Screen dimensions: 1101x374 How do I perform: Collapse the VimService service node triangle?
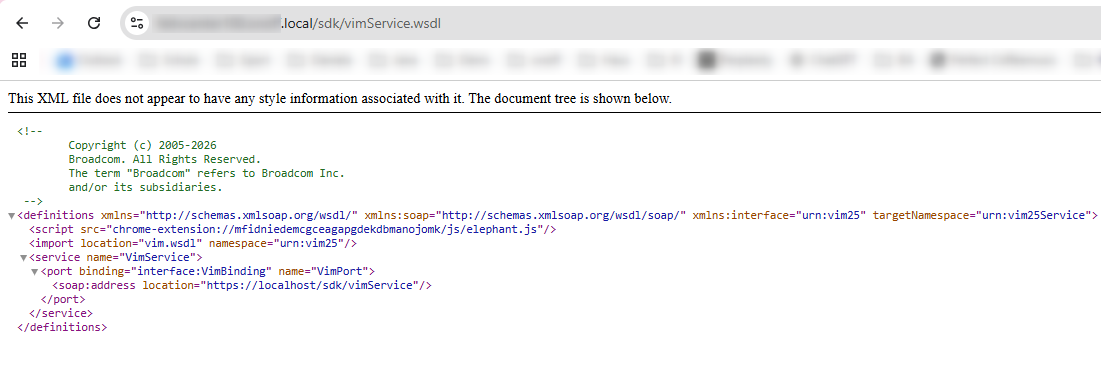[x=23, y=258]
